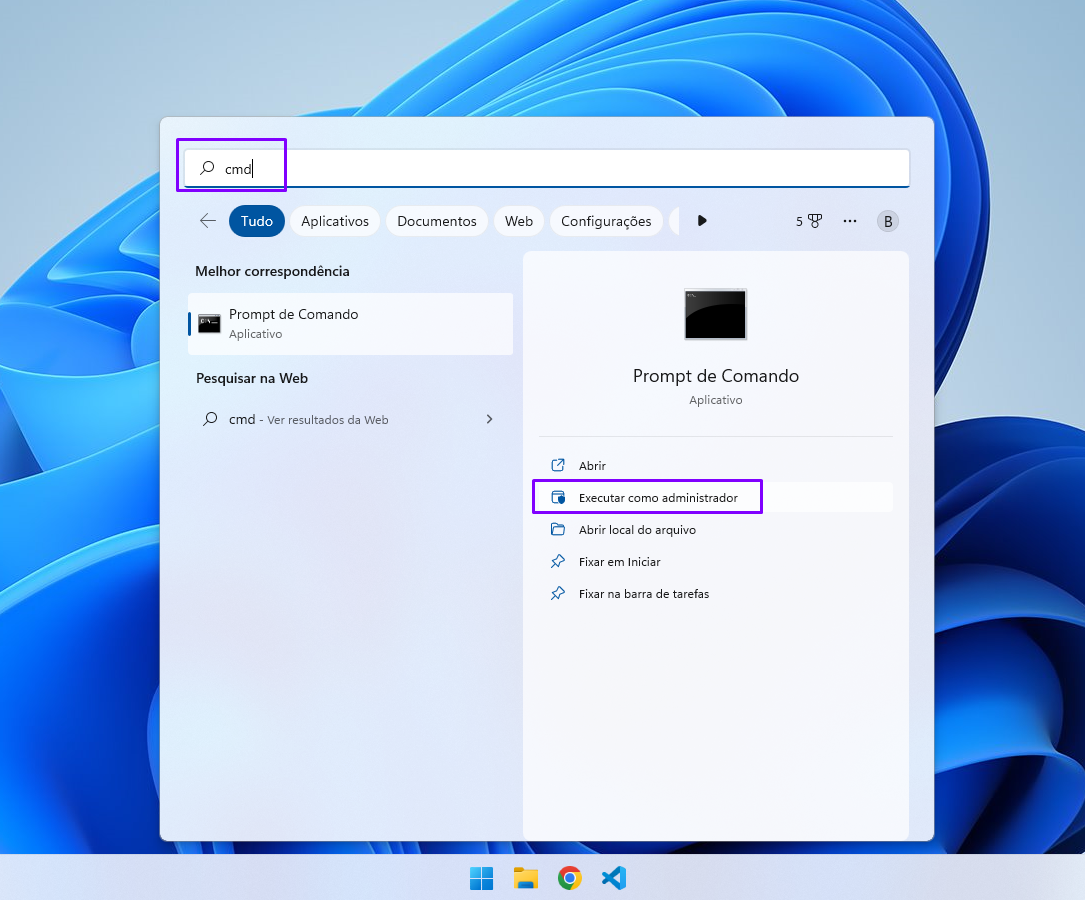This screenshot has width=1085, height=900.
Task: Click the admin shield icon
Action: tap(558, 497)
